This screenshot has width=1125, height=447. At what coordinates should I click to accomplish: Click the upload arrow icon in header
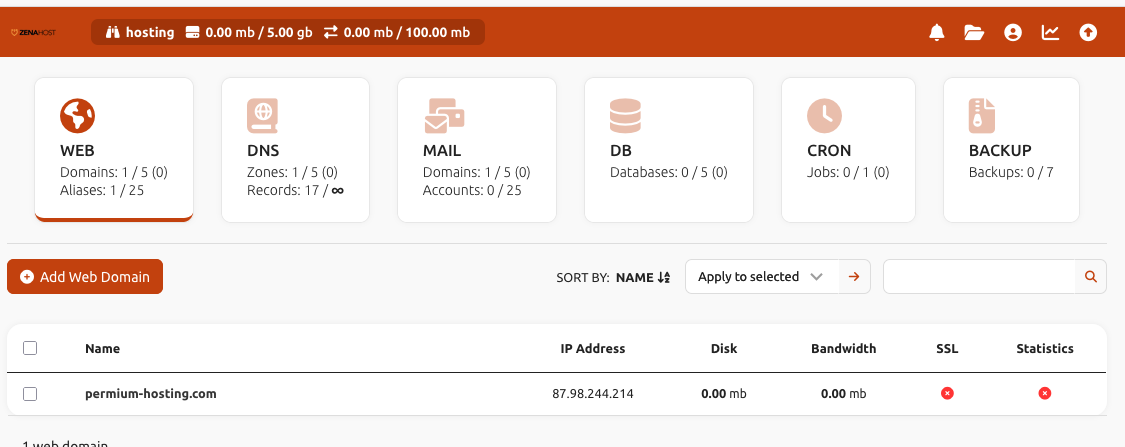tap(1088, 33)
